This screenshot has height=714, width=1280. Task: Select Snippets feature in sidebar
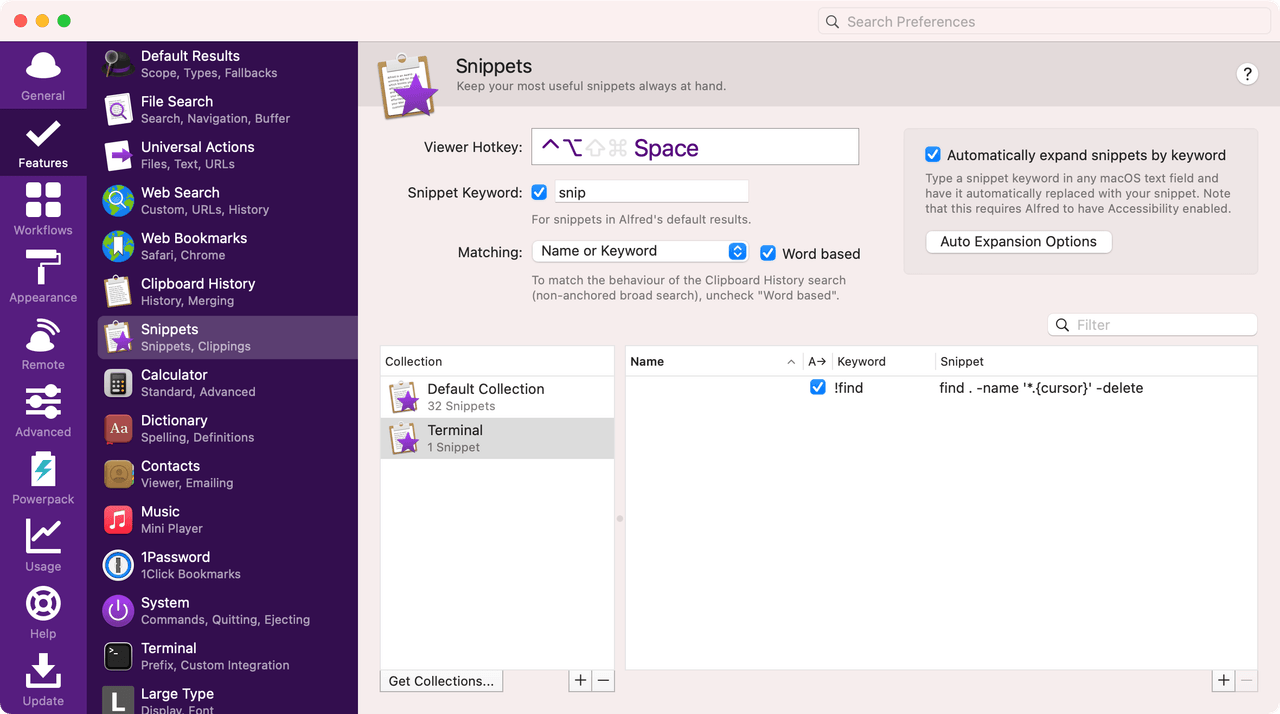[x=228, y=337]
